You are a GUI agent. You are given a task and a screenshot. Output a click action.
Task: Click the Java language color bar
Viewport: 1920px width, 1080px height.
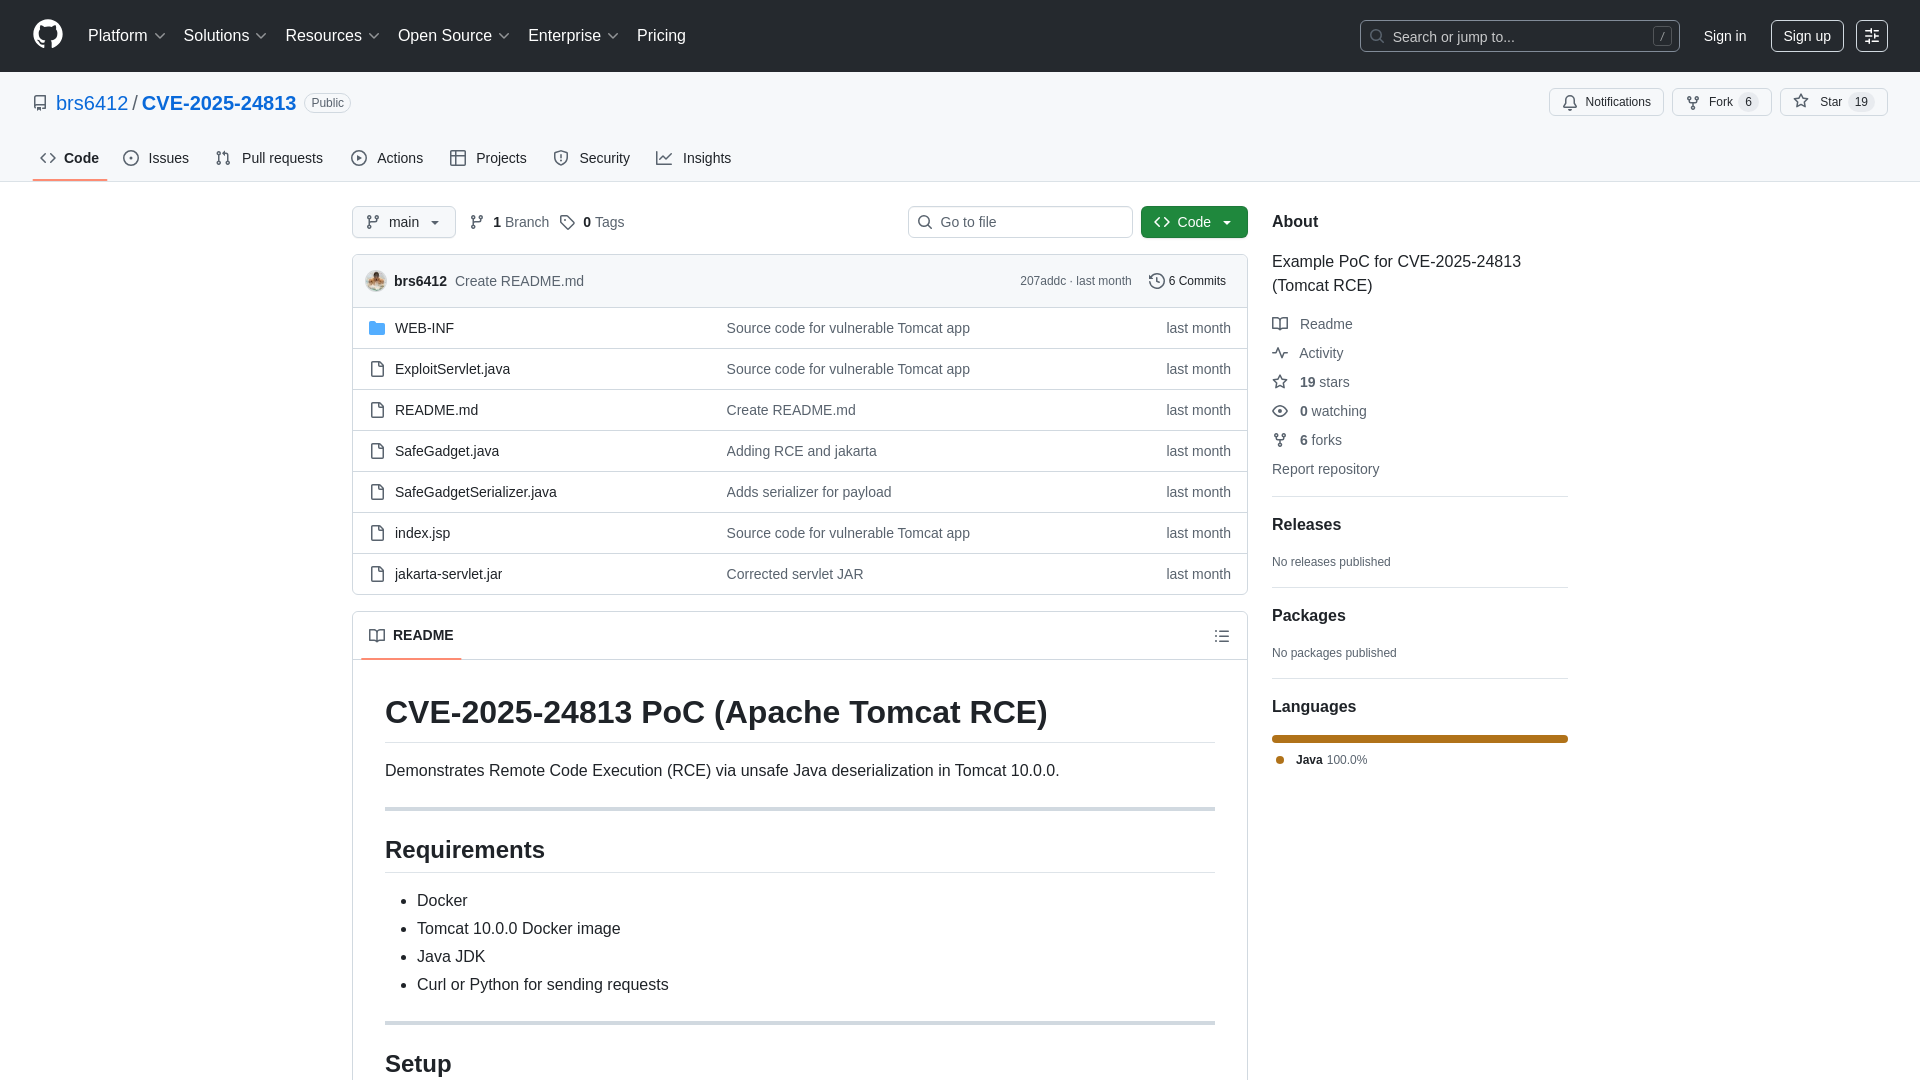click(x=1419, y=739)
